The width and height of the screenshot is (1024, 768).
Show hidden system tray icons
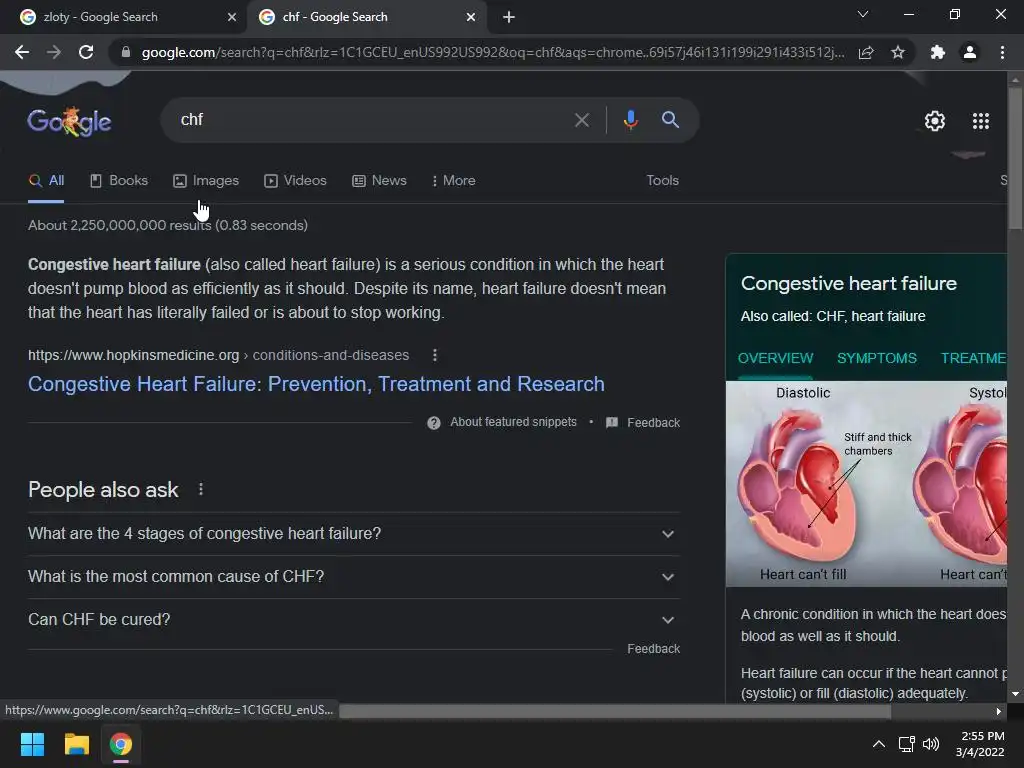tap(879, 744)
